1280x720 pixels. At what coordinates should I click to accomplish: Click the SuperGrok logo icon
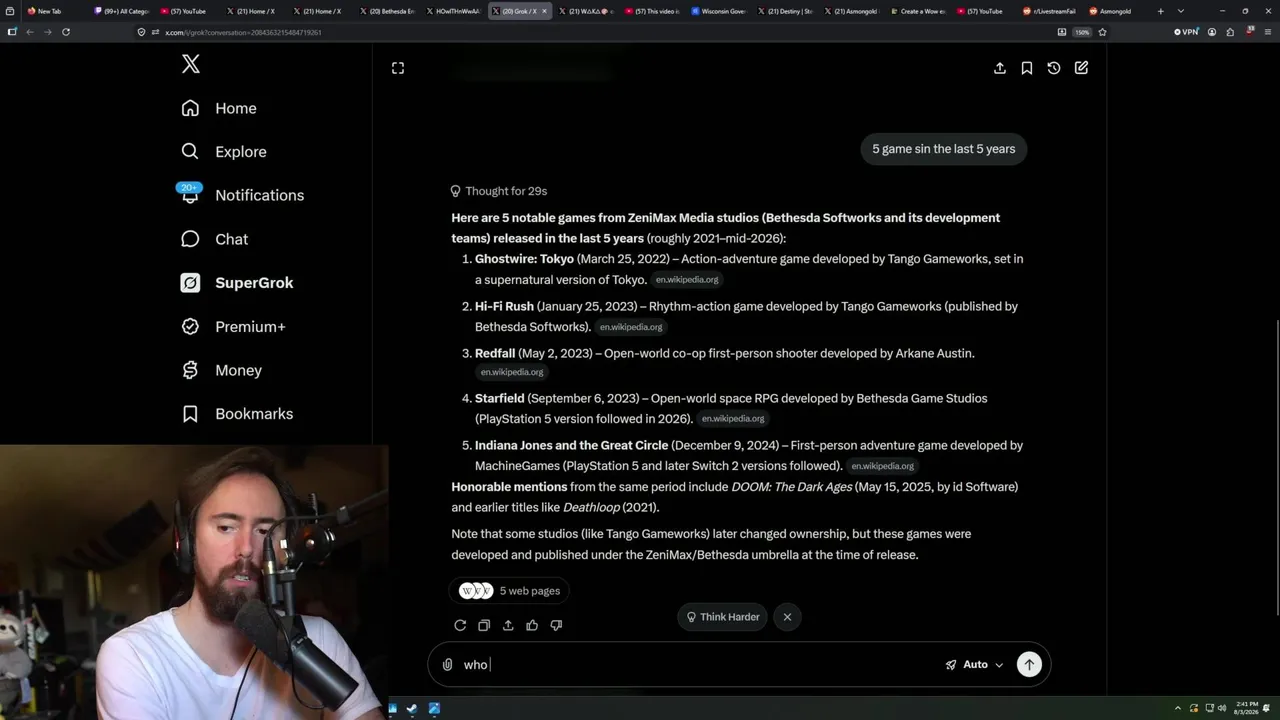click(x=190, y=283)
